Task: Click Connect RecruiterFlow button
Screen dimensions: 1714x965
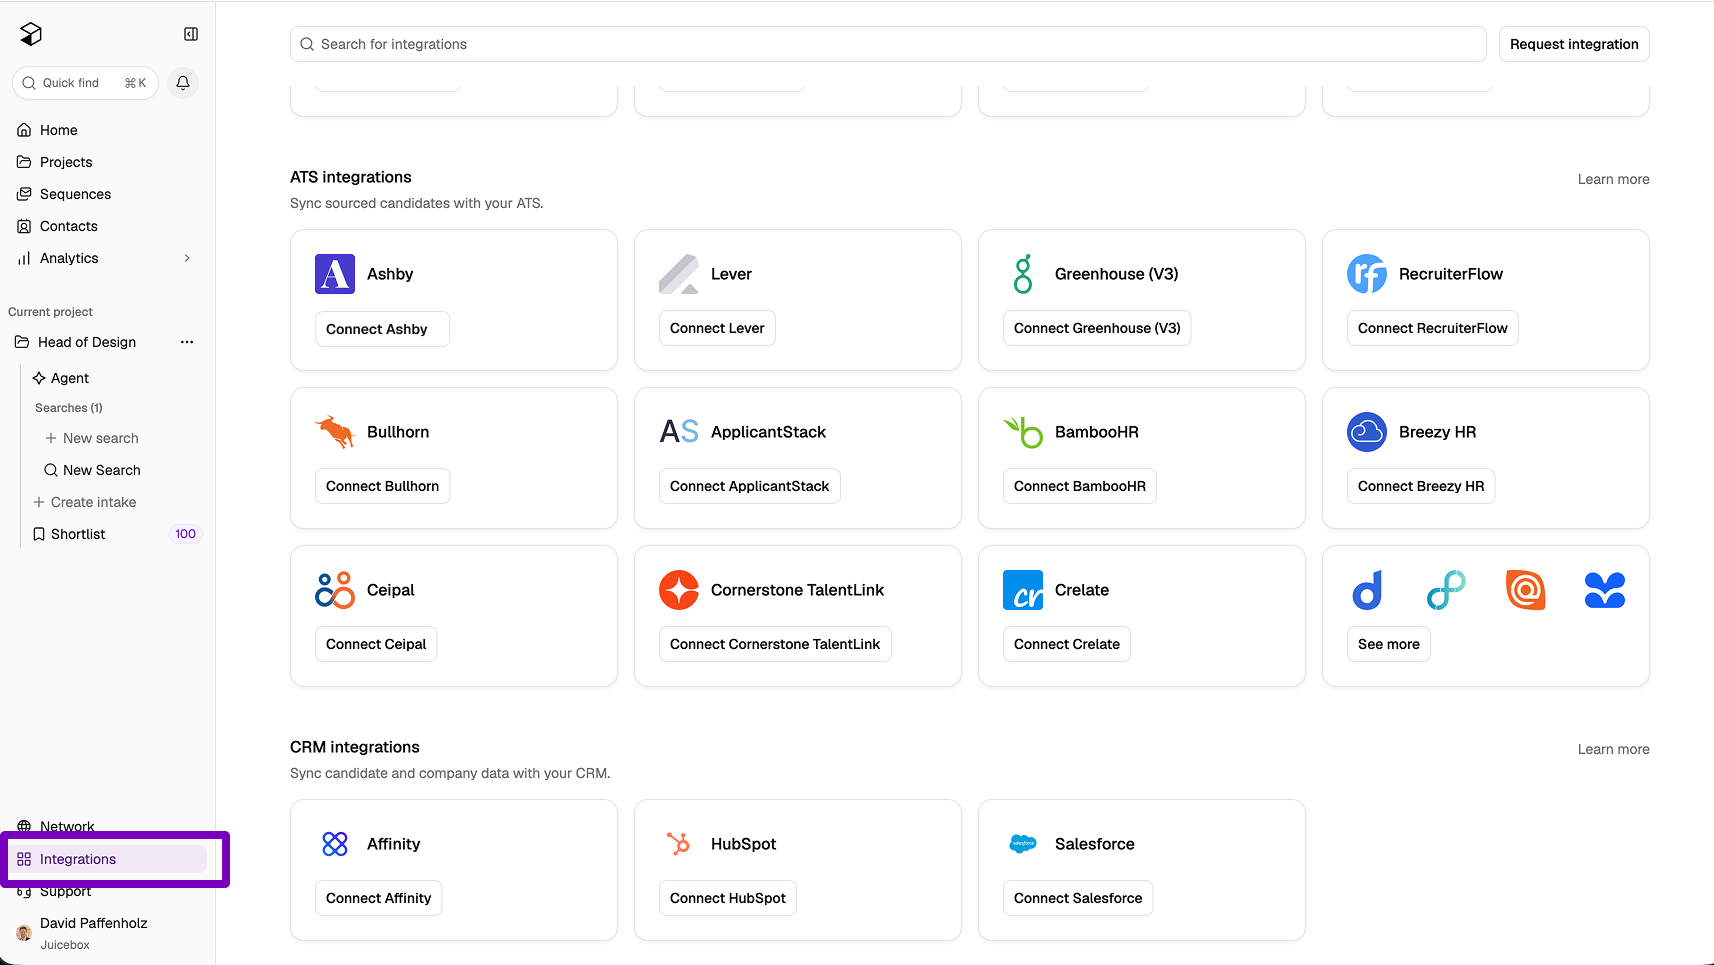Action: 1432,328
